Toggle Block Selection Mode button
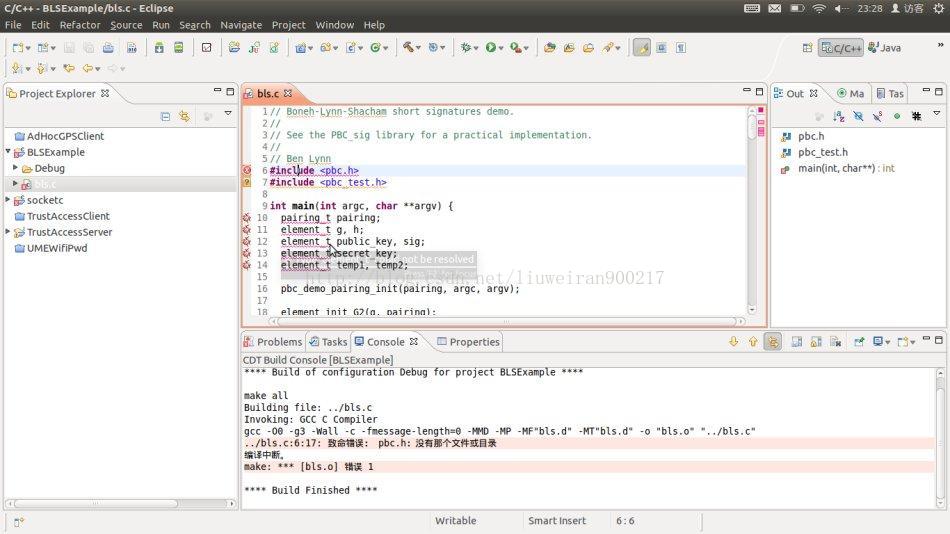Image resolution: width=950 pixels, height=534 pixels. coord(662,48)
